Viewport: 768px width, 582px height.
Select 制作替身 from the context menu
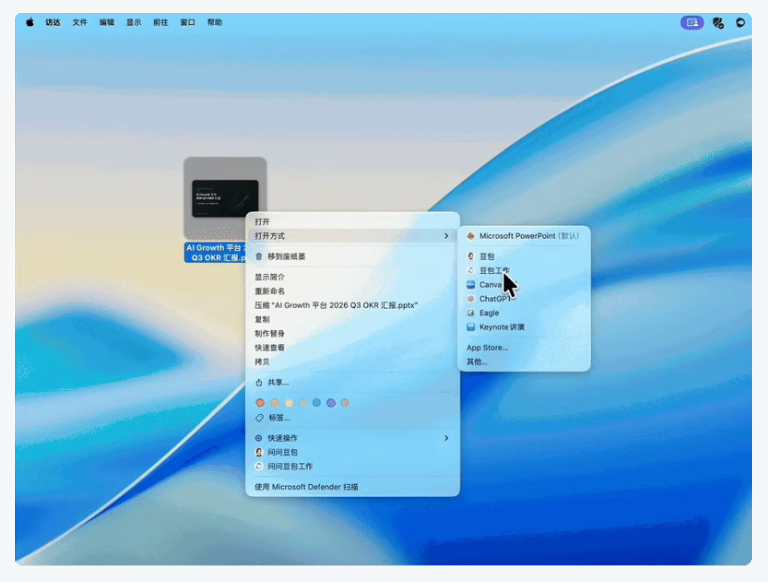click(353, 334)
